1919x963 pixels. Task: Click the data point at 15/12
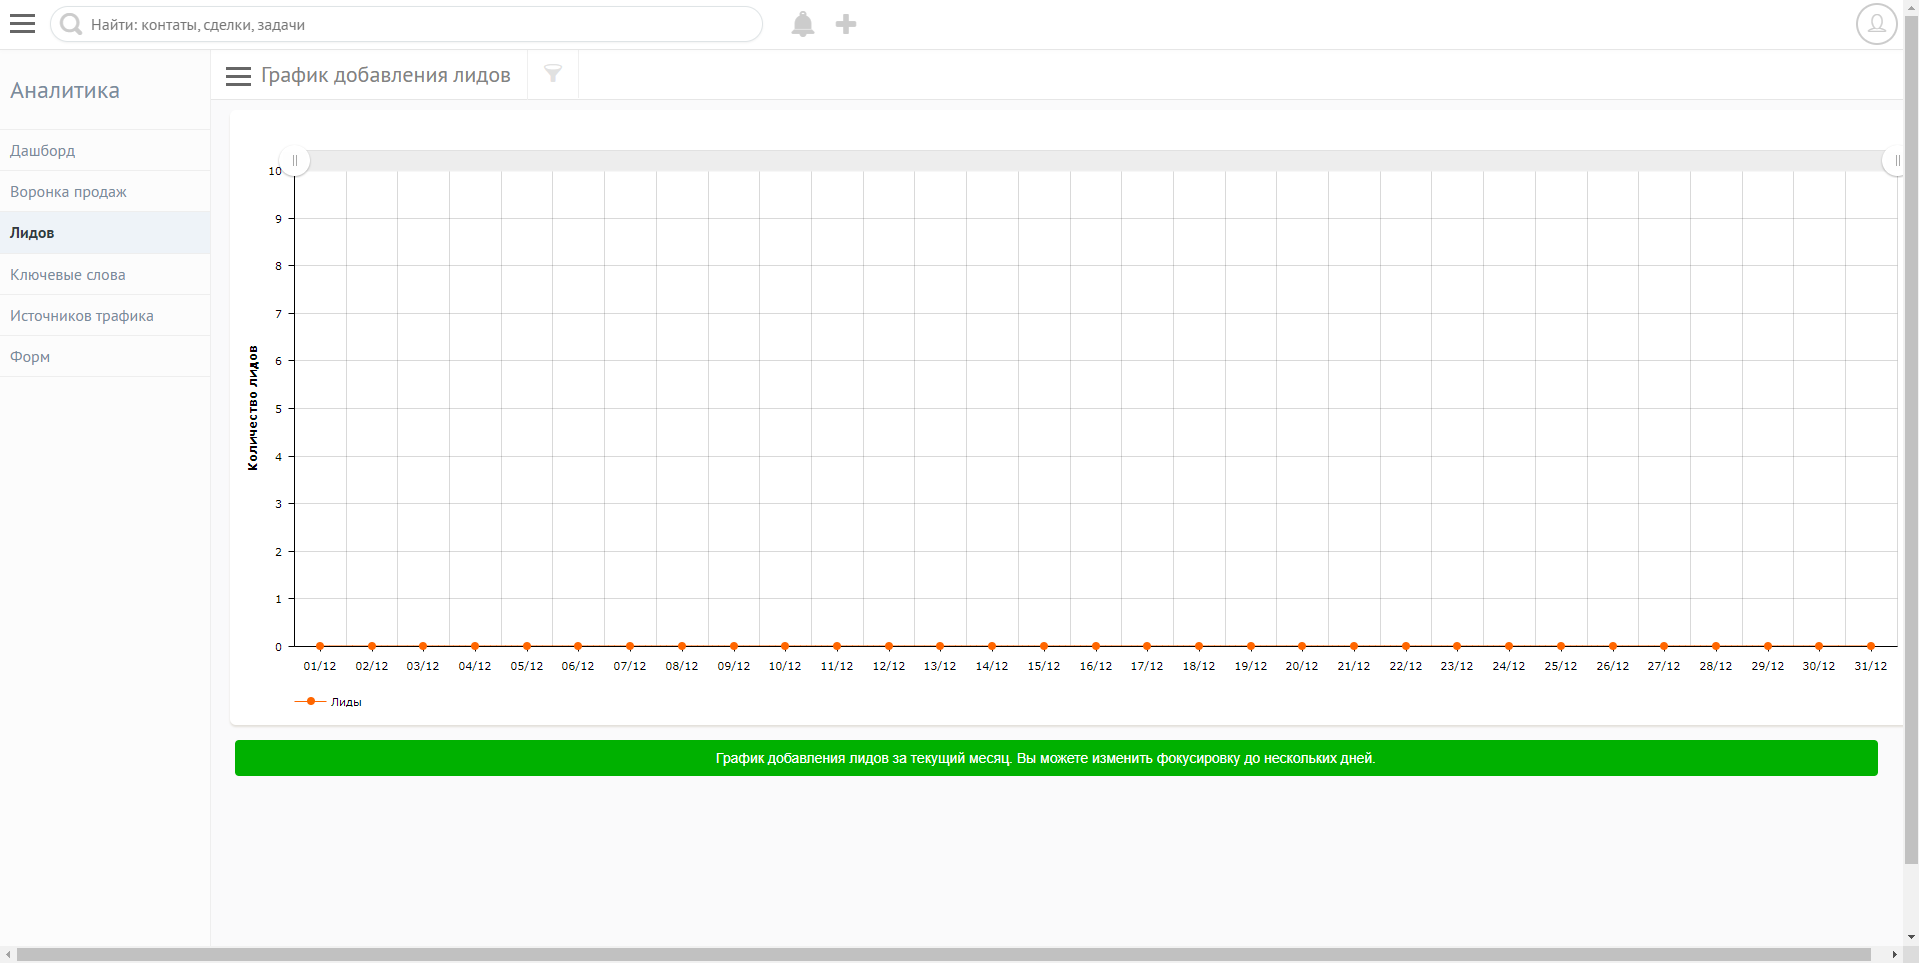coord(1044,646)
